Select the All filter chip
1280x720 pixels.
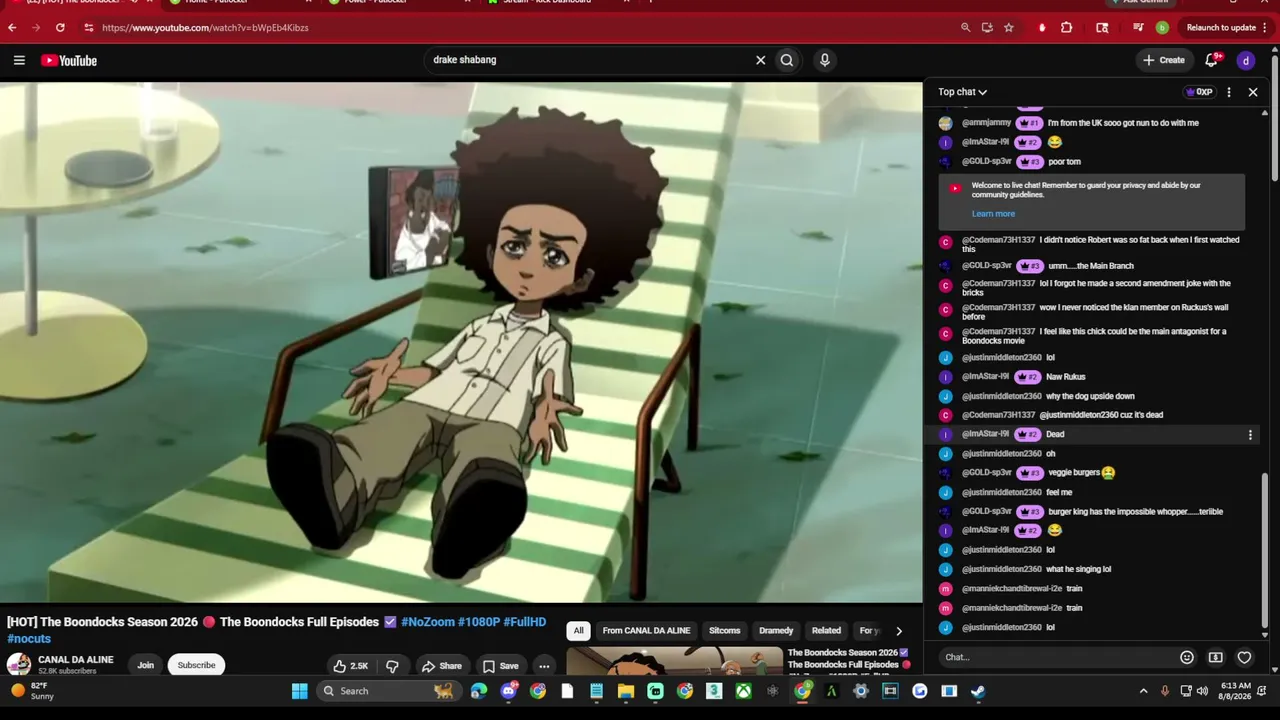(578, 631)
